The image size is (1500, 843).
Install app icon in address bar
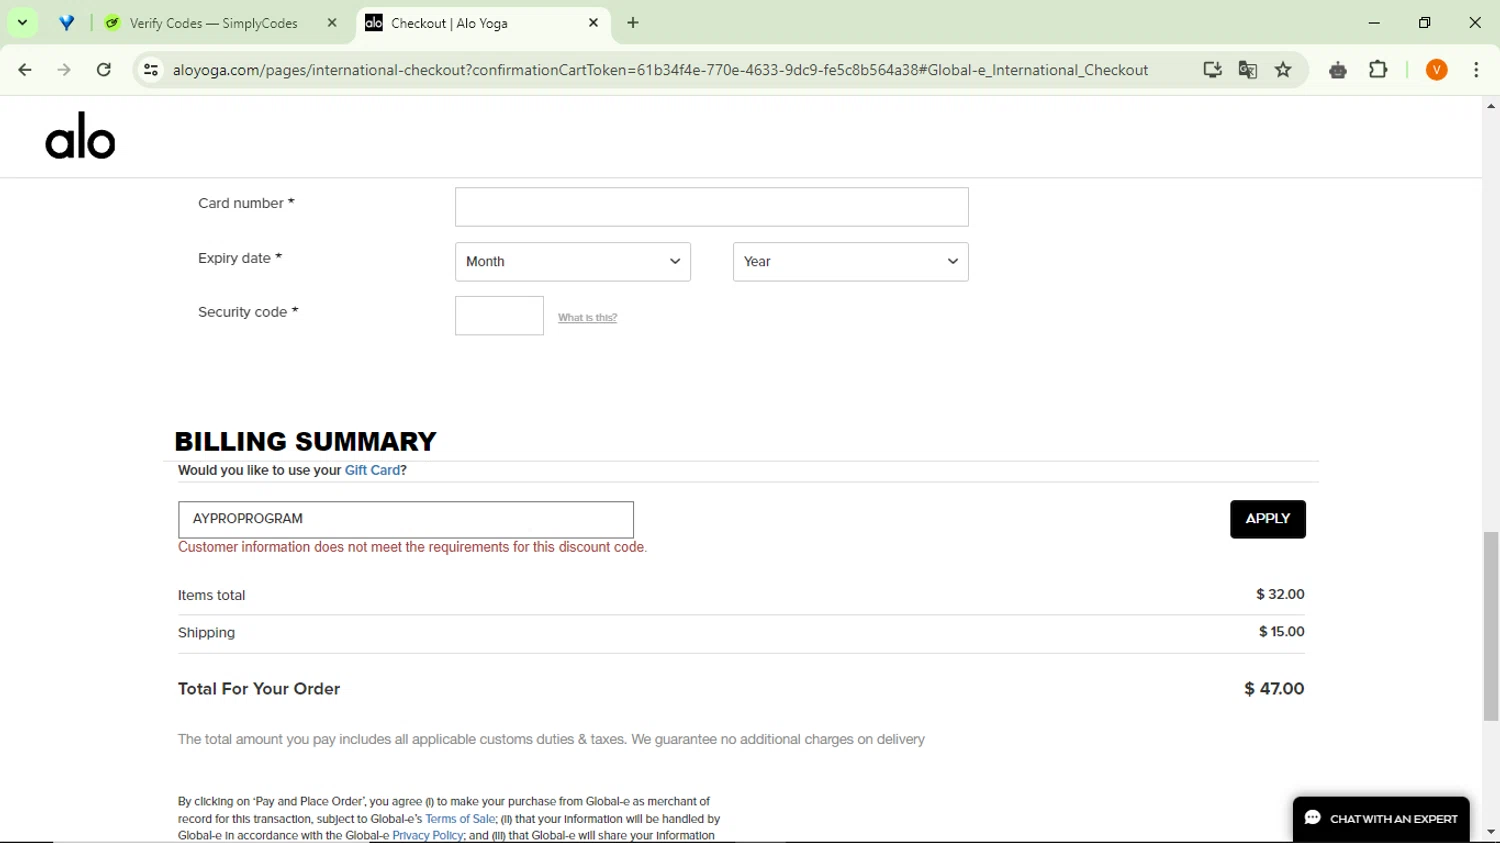1212,70
